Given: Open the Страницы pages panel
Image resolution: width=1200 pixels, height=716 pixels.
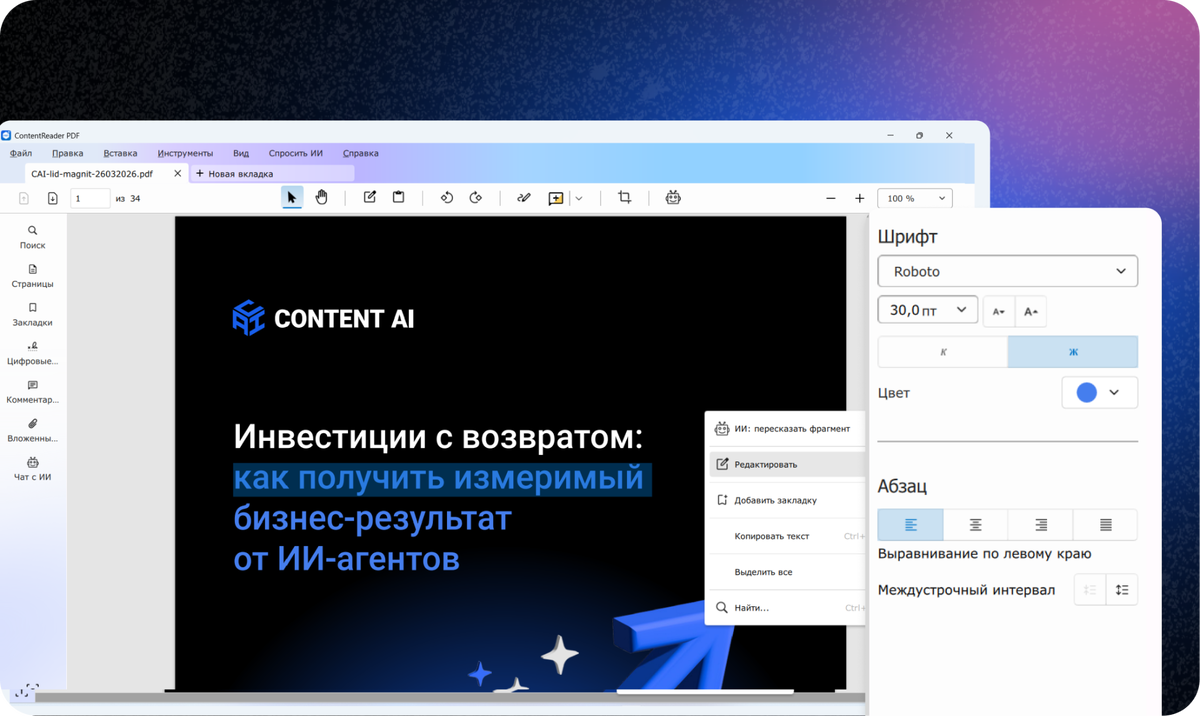Looking at the screenshot, I should click(33, 276).
